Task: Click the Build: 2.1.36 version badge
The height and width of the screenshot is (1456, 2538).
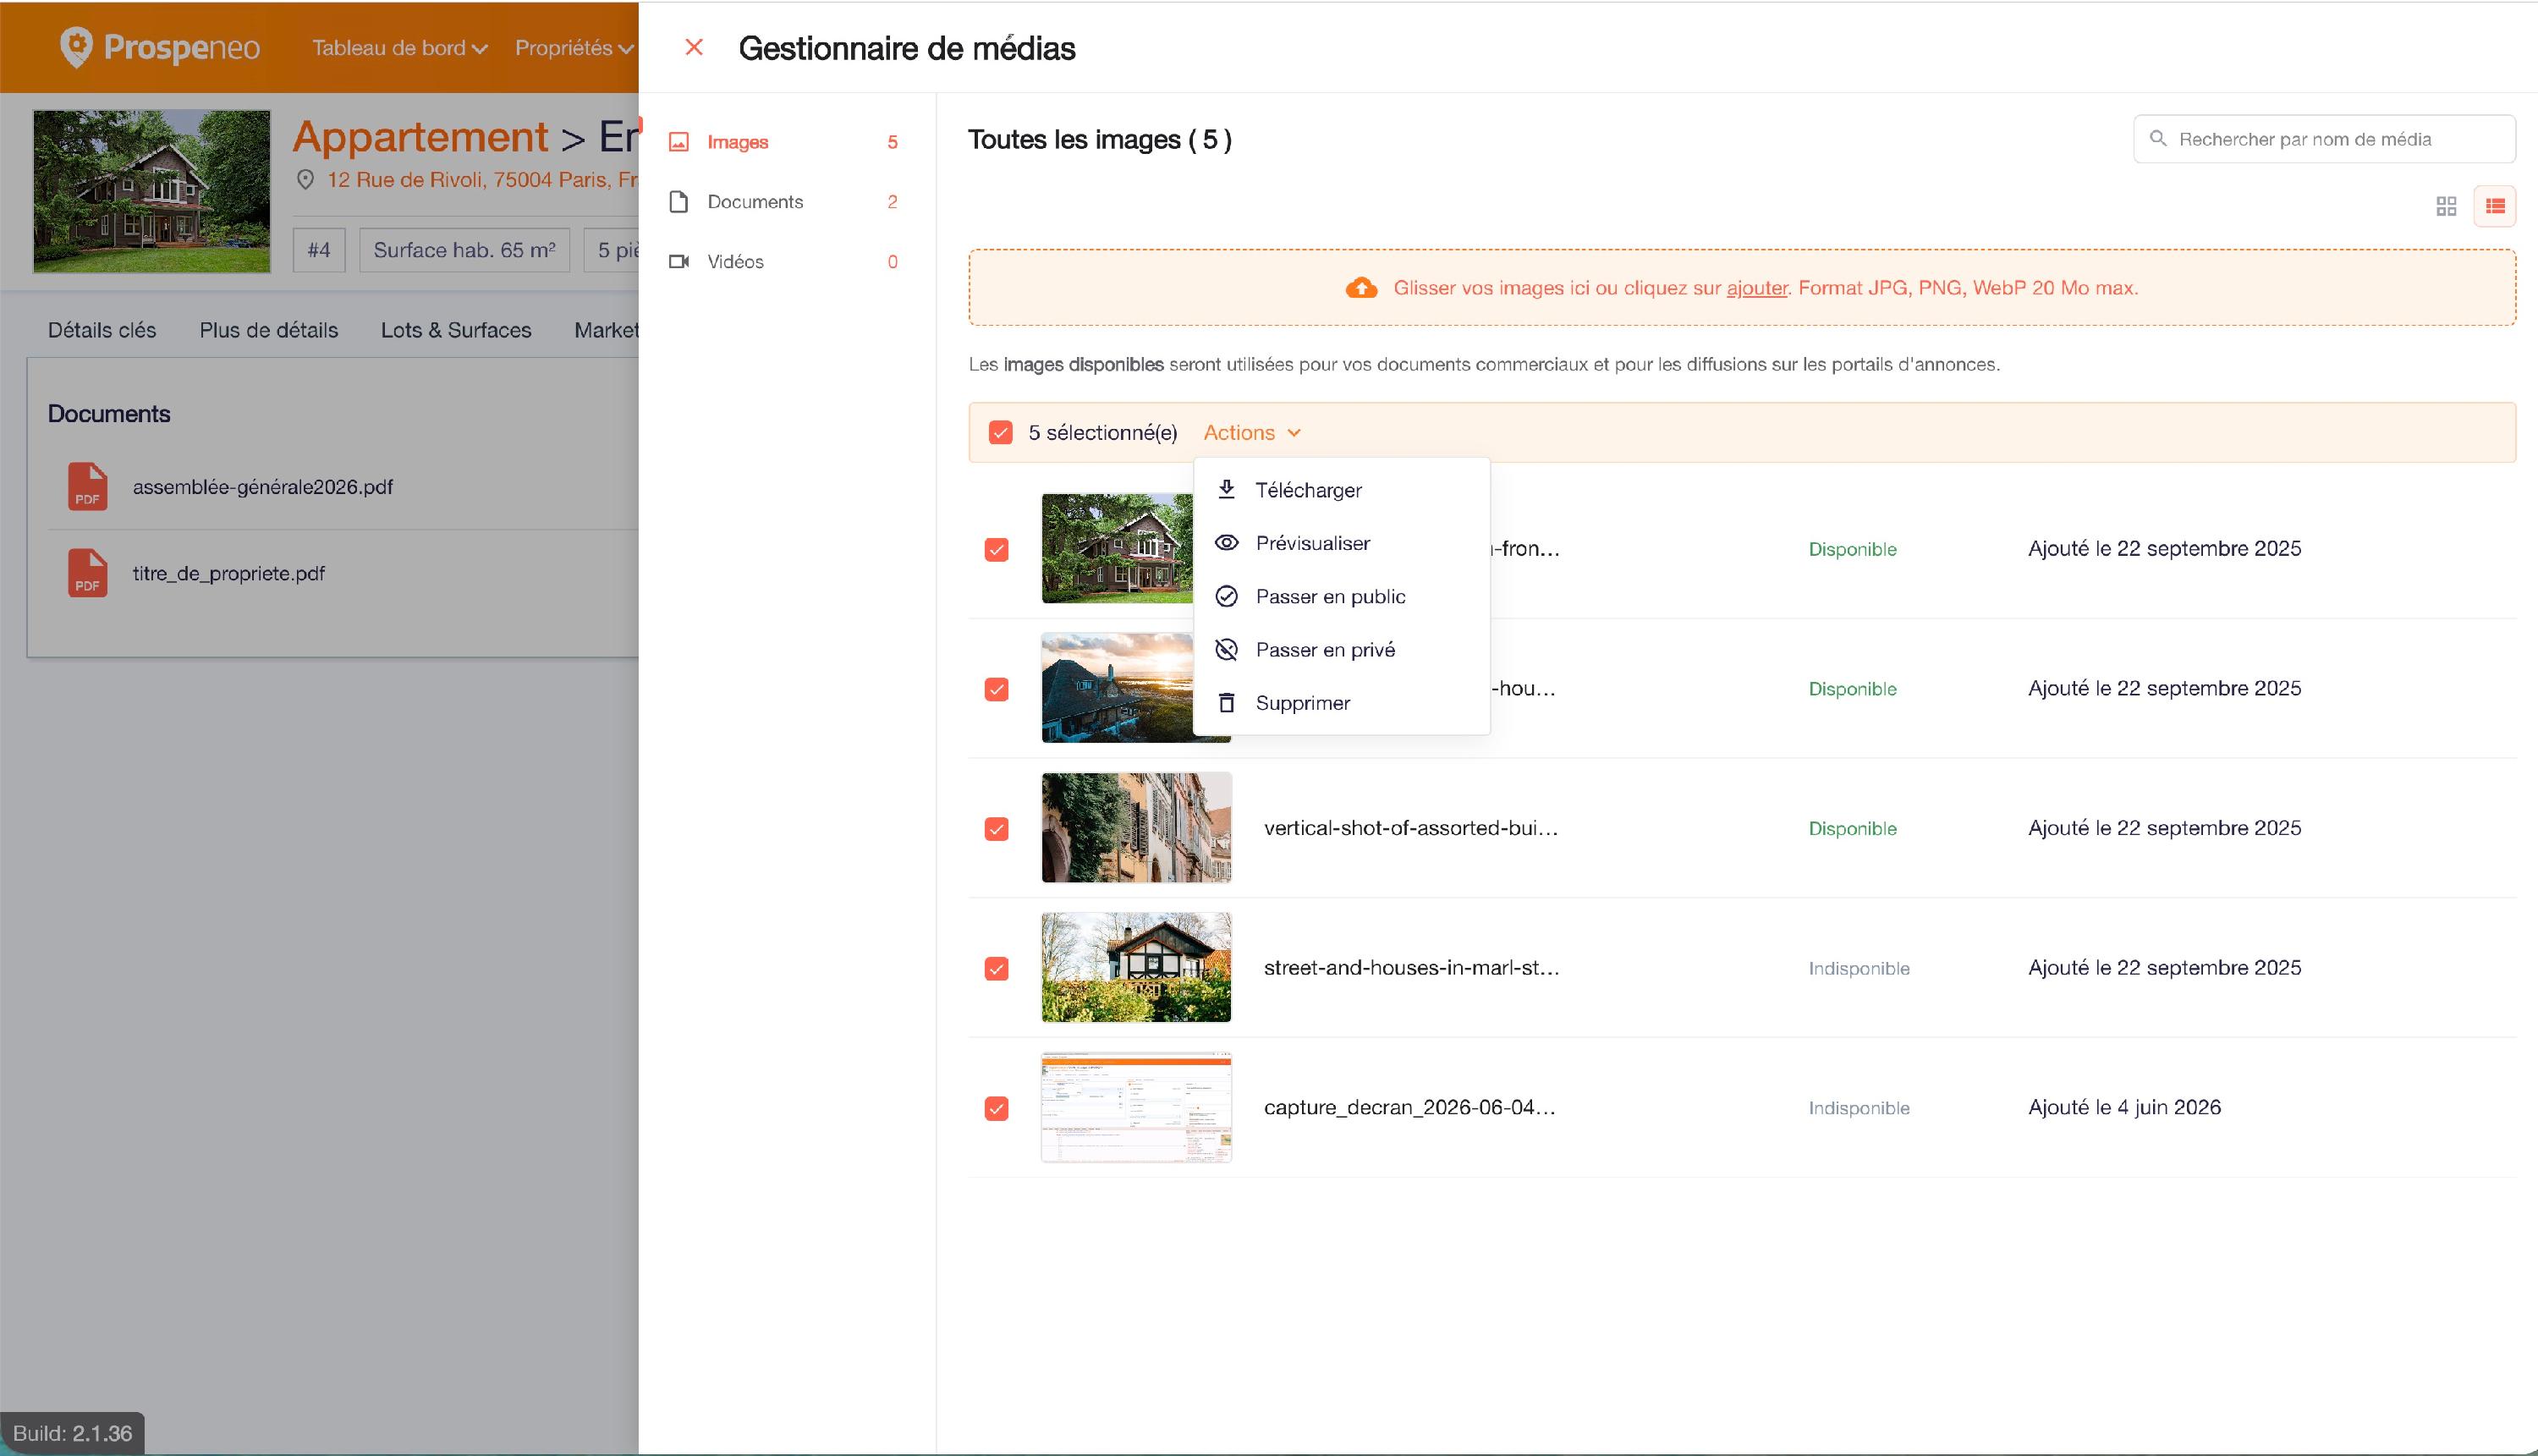Action: pos(73,1433)
